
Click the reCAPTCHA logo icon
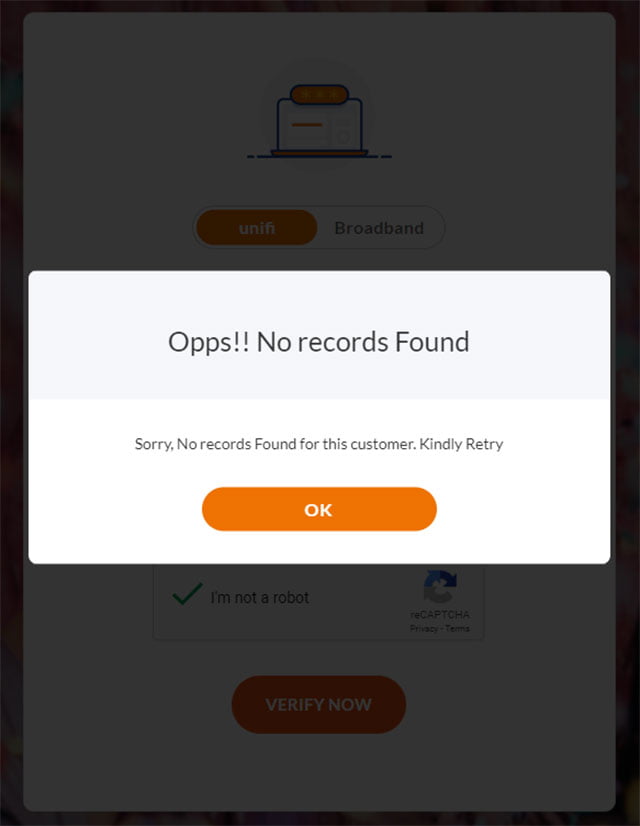pos(440,586)
